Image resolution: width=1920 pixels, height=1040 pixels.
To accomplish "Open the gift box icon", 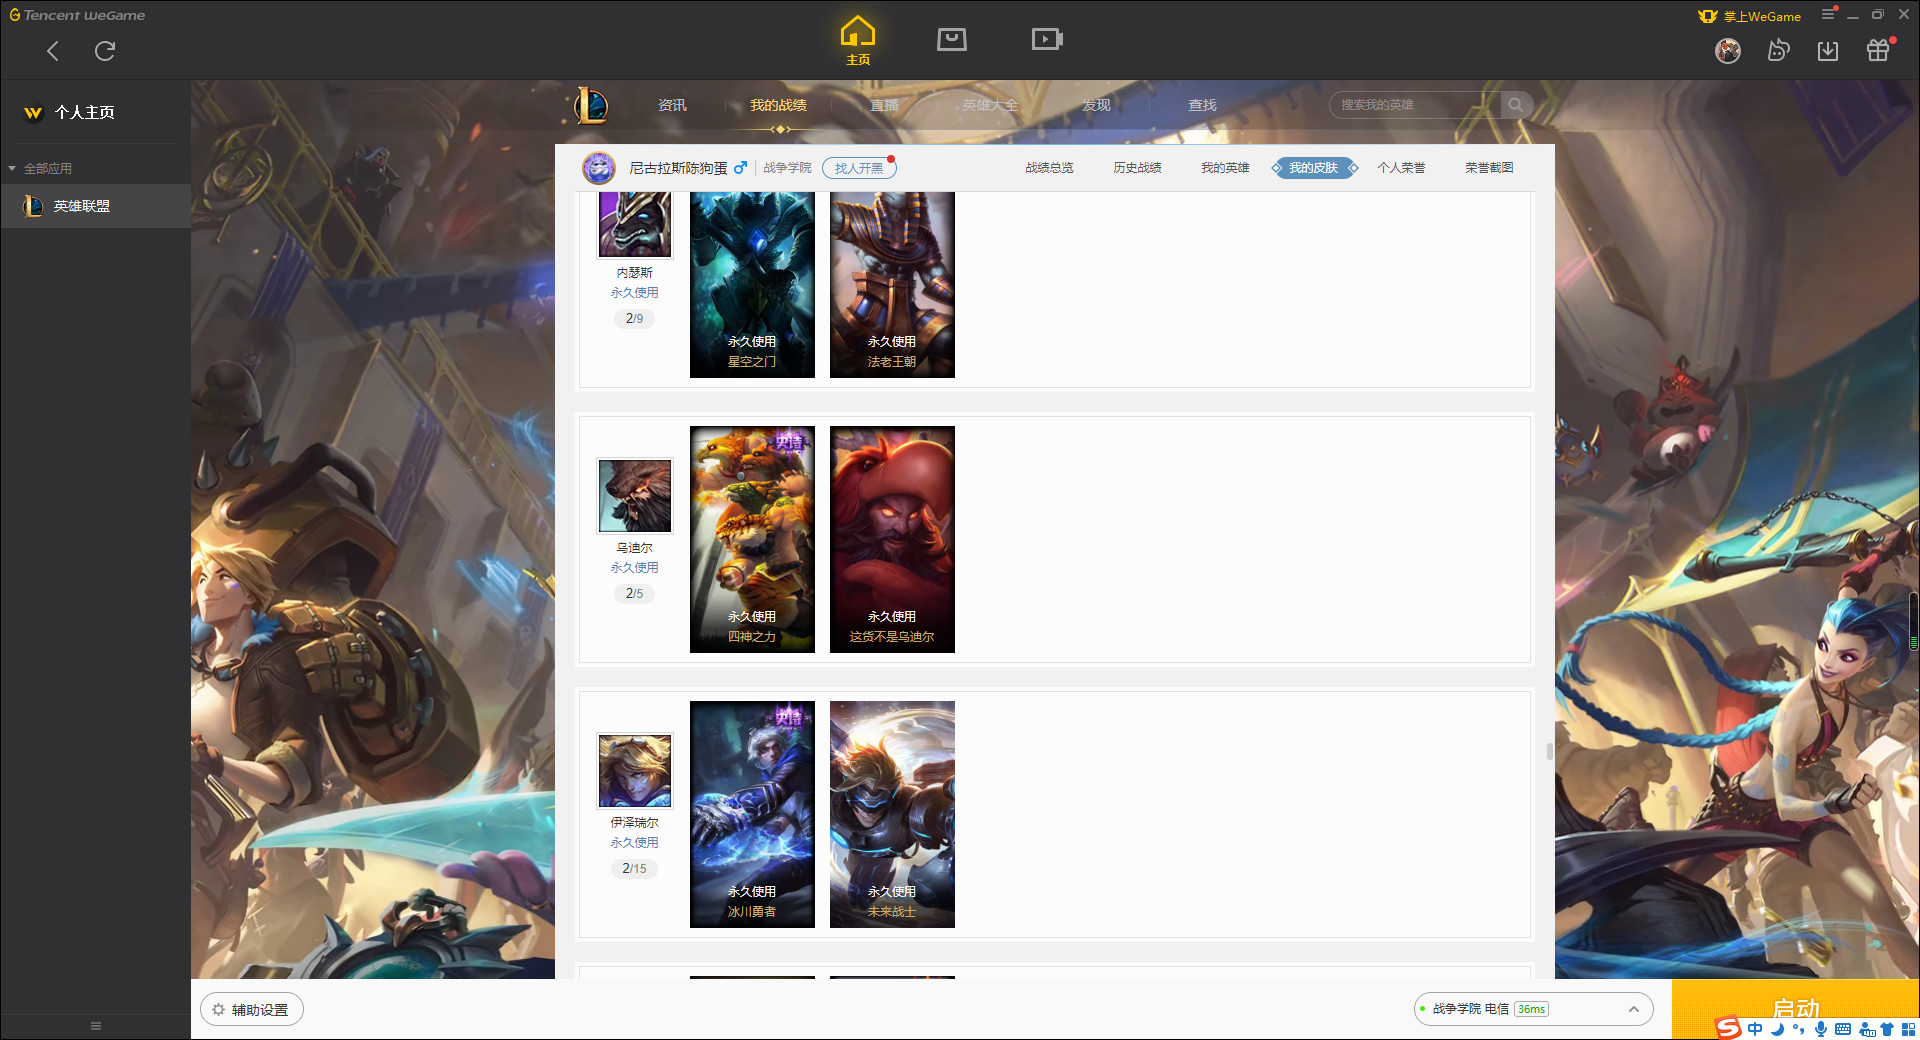I will point(1878,51).
